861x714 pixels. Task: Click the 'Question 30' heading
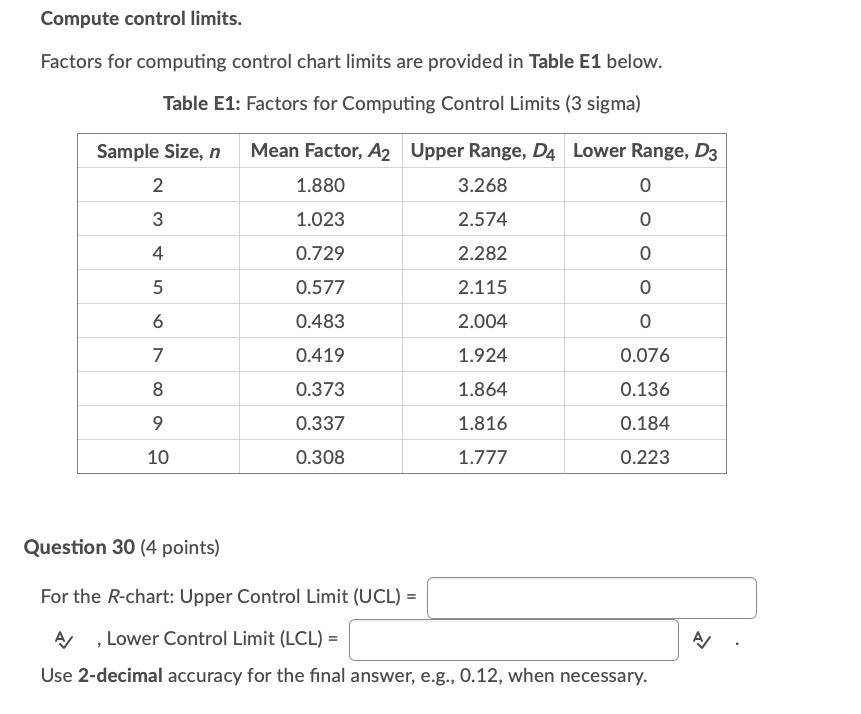tap(79, 547)
